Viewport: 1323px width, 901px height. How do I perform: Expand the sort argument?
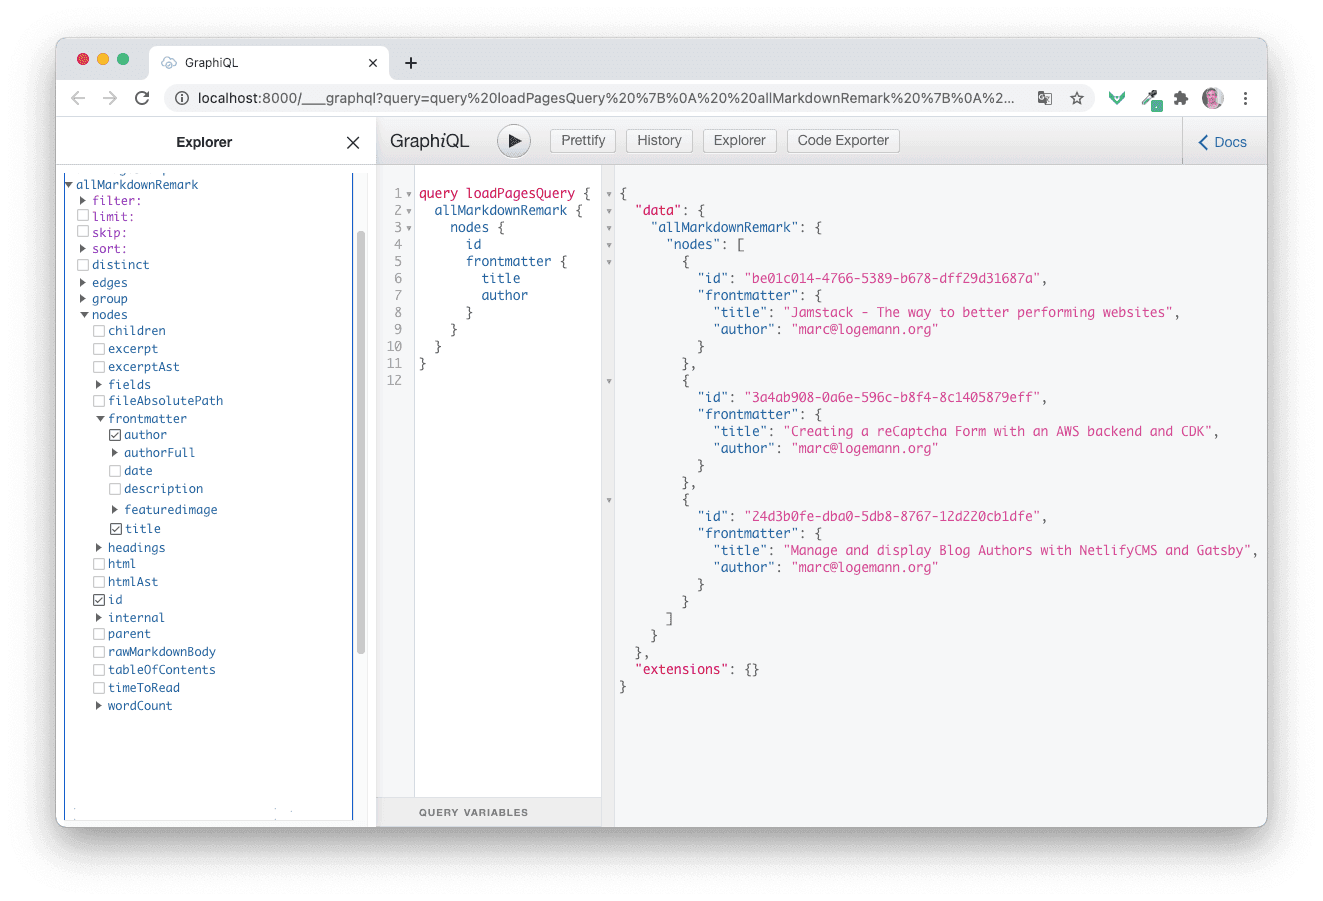pos(83,249)
